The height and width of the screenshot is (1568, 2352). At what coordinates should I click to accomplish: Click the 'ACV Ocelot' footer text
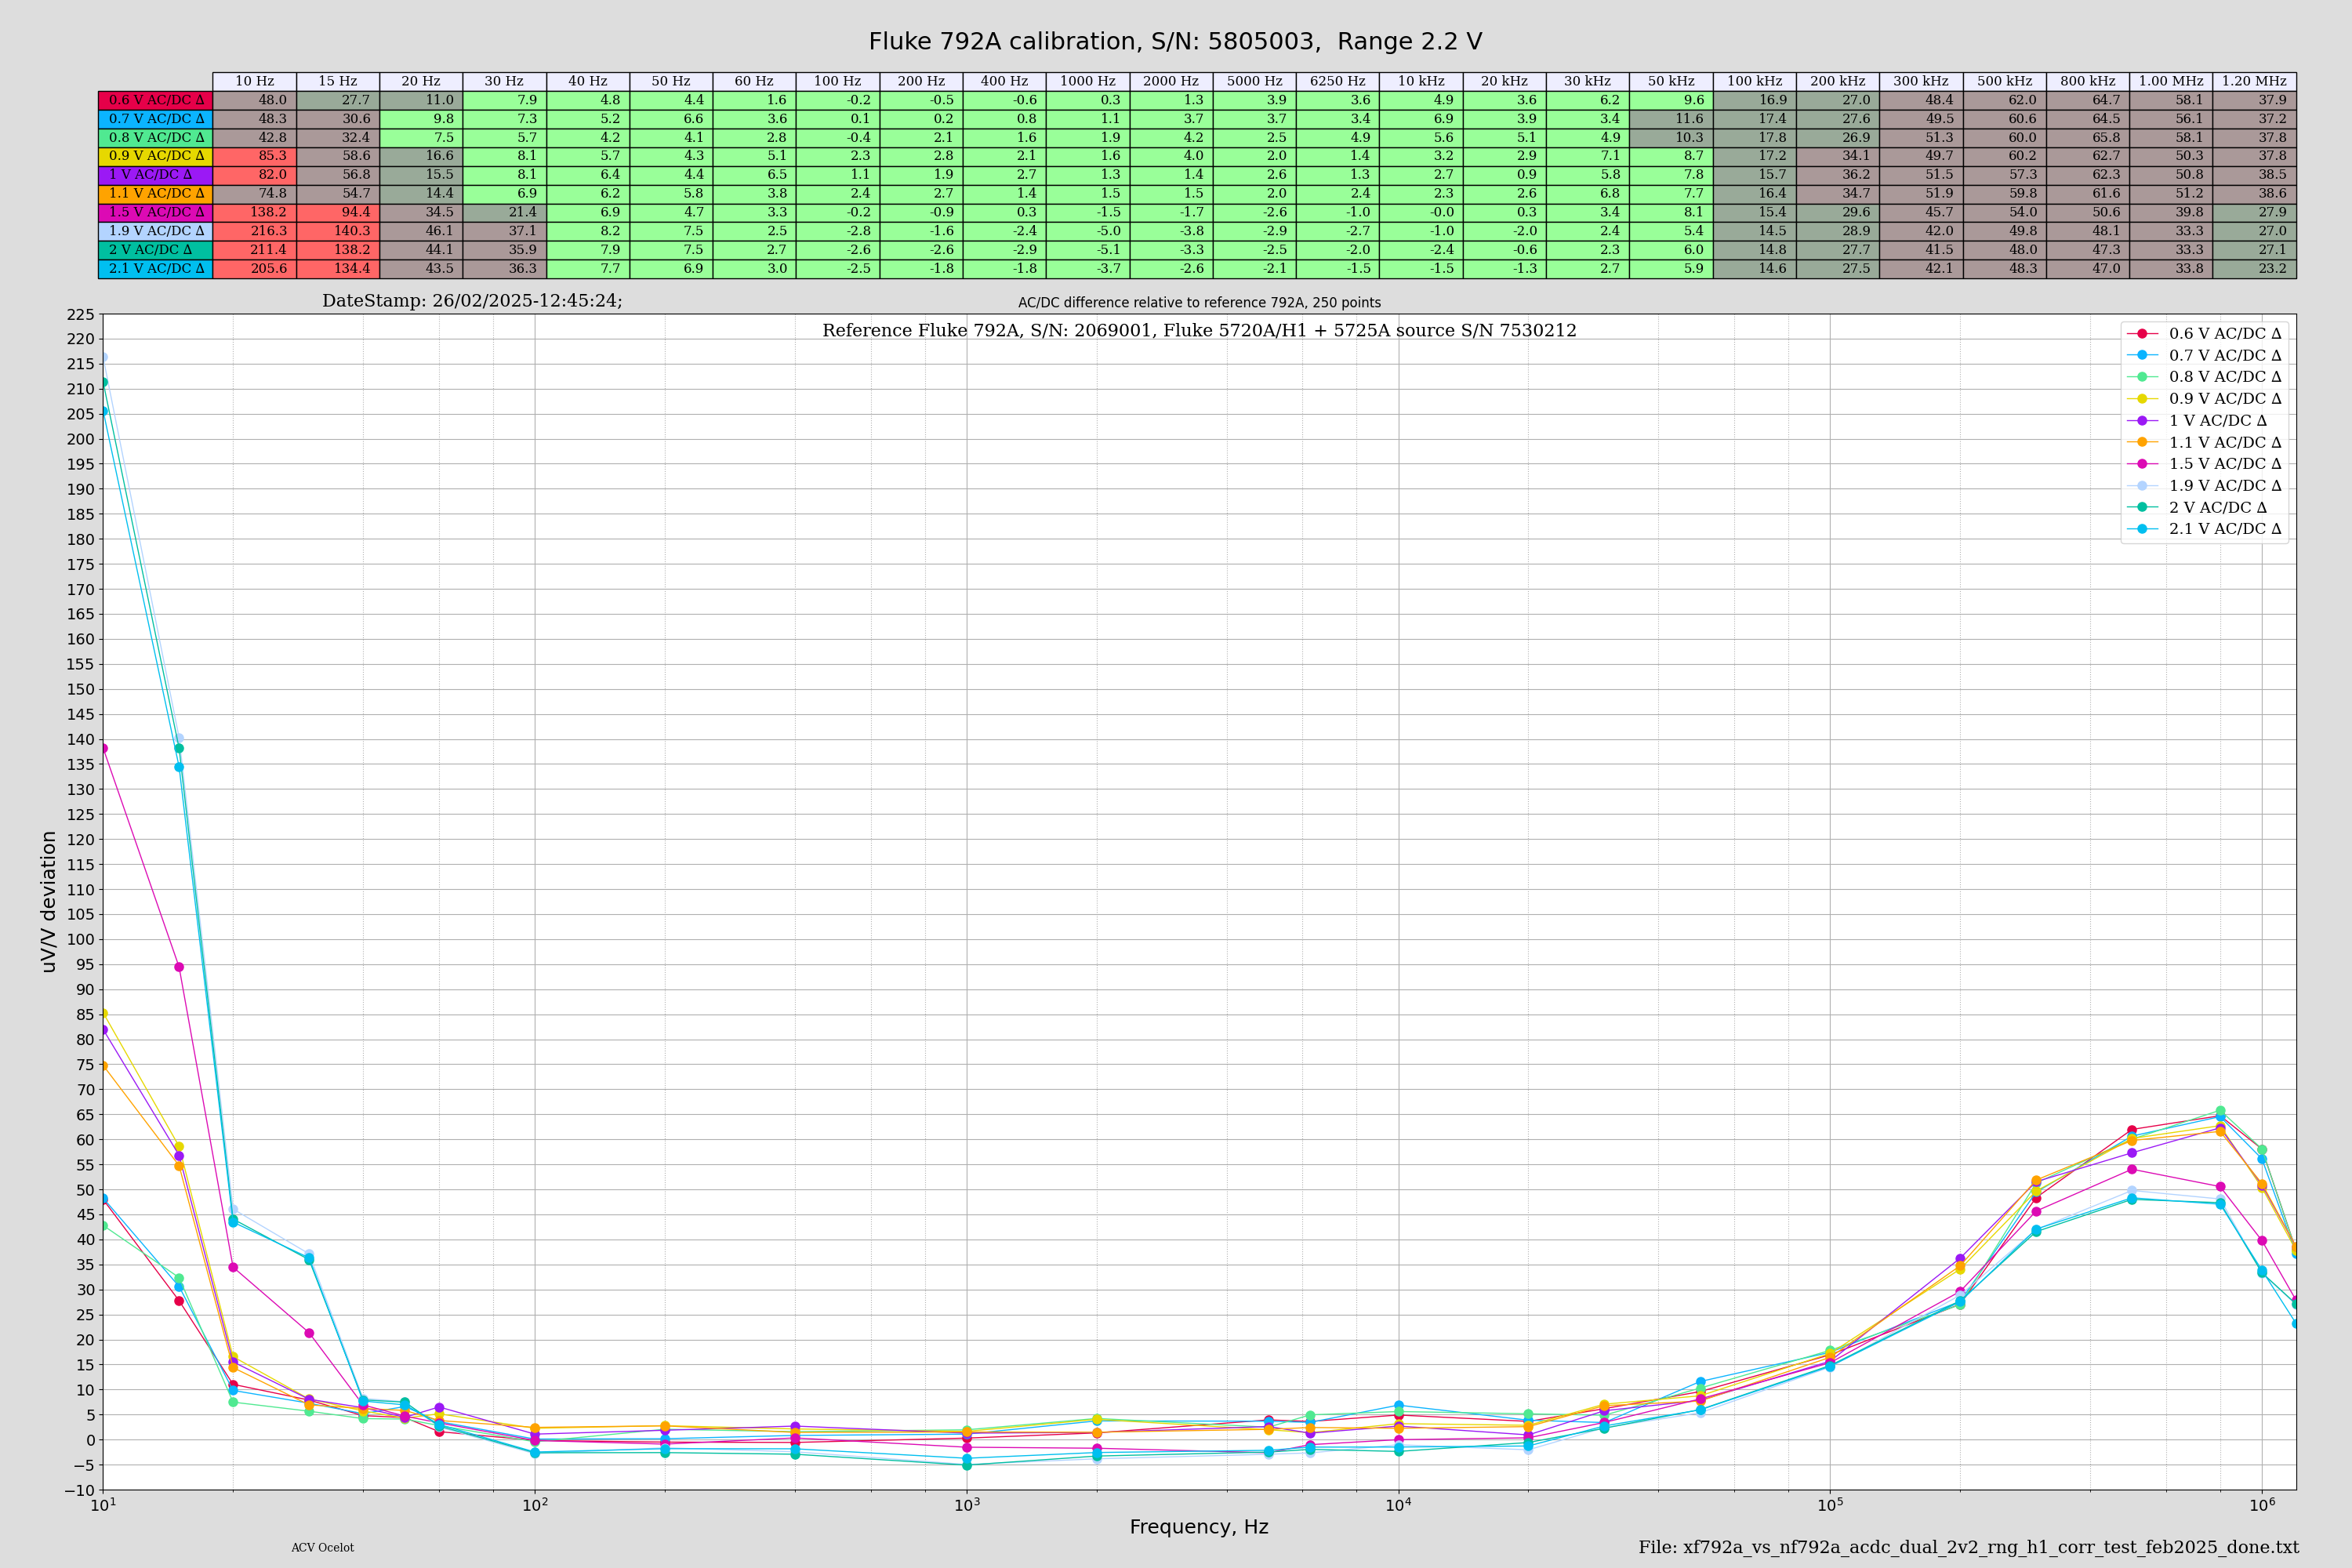pos(322,1548)
